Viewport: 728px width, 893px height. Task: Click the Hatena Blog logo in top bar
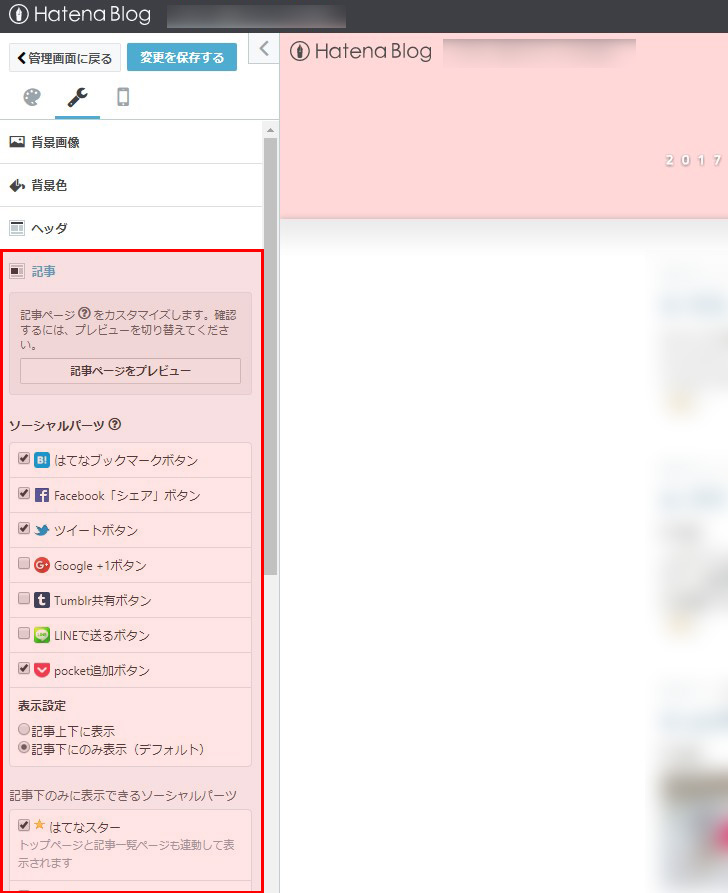click(80, 15)
